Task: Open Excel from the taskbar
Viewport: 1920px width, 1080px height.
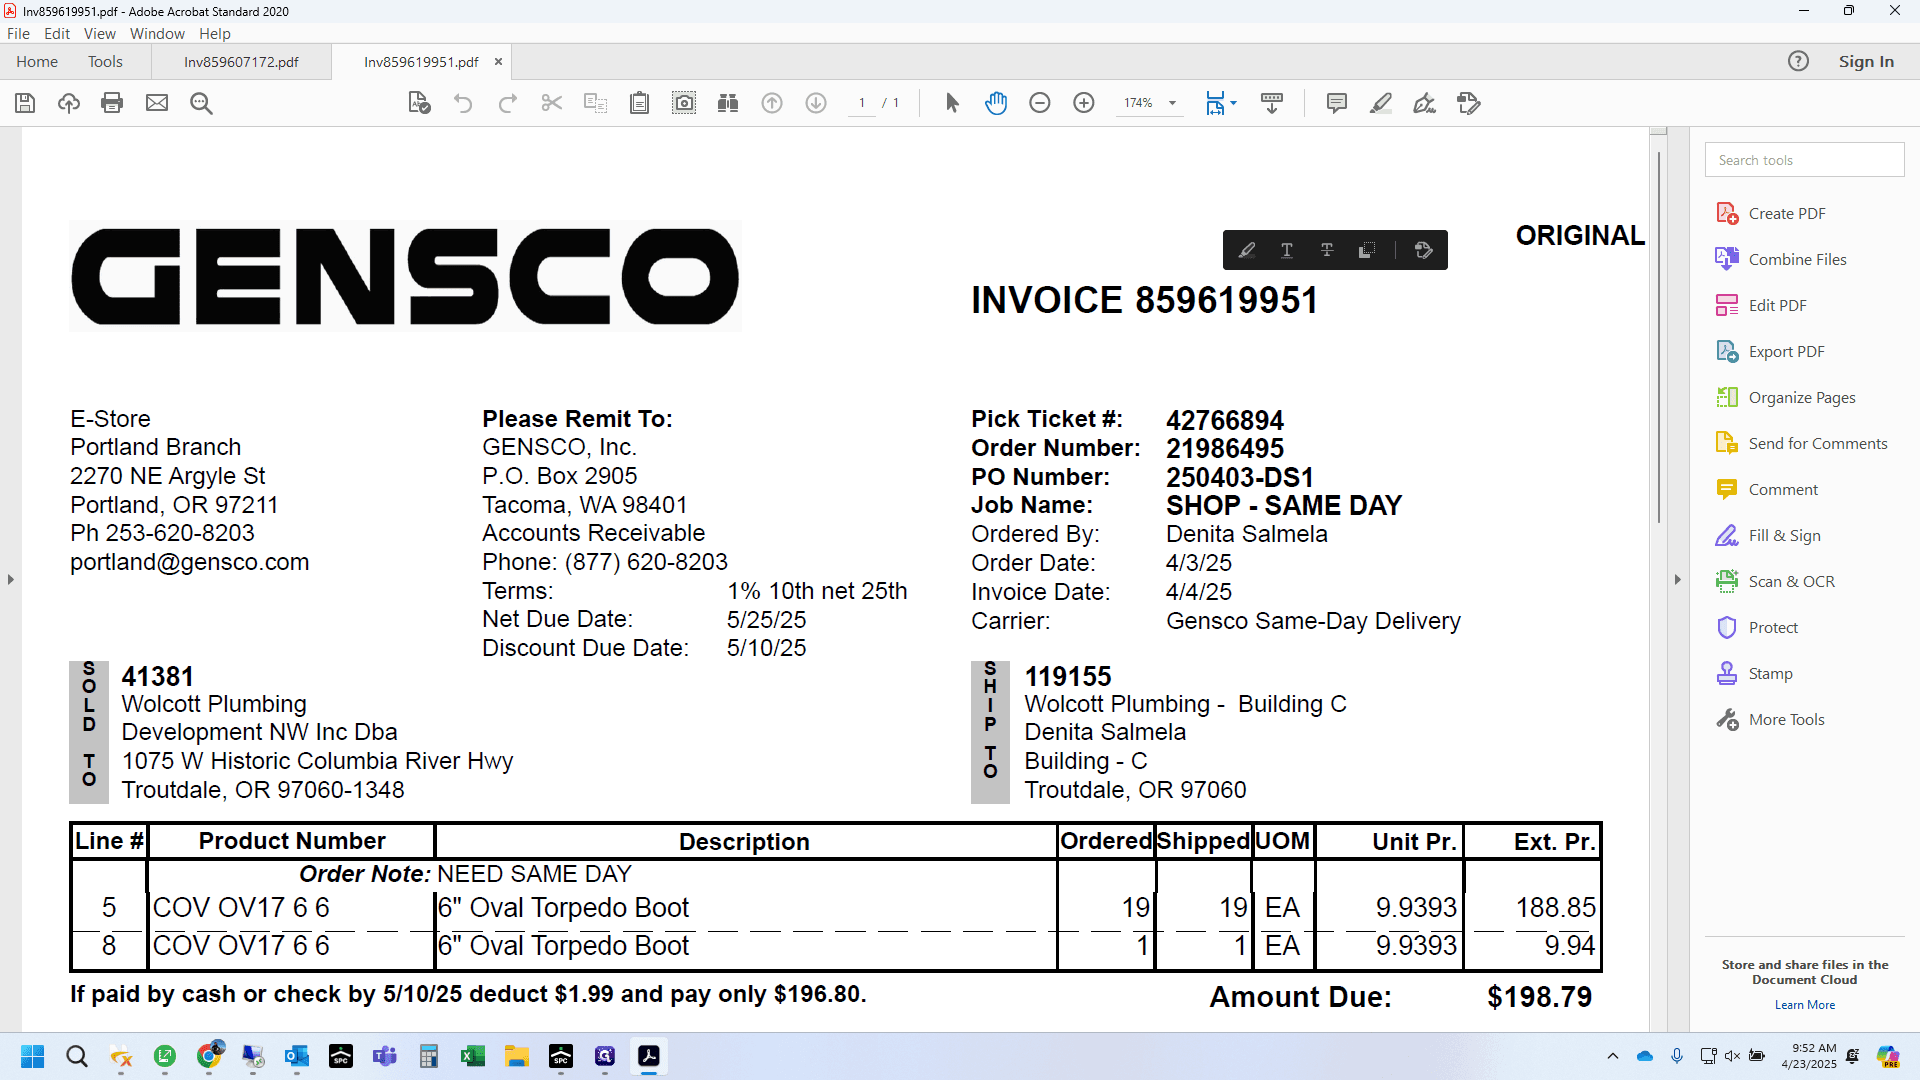Action: click(x=472, y=1056)
